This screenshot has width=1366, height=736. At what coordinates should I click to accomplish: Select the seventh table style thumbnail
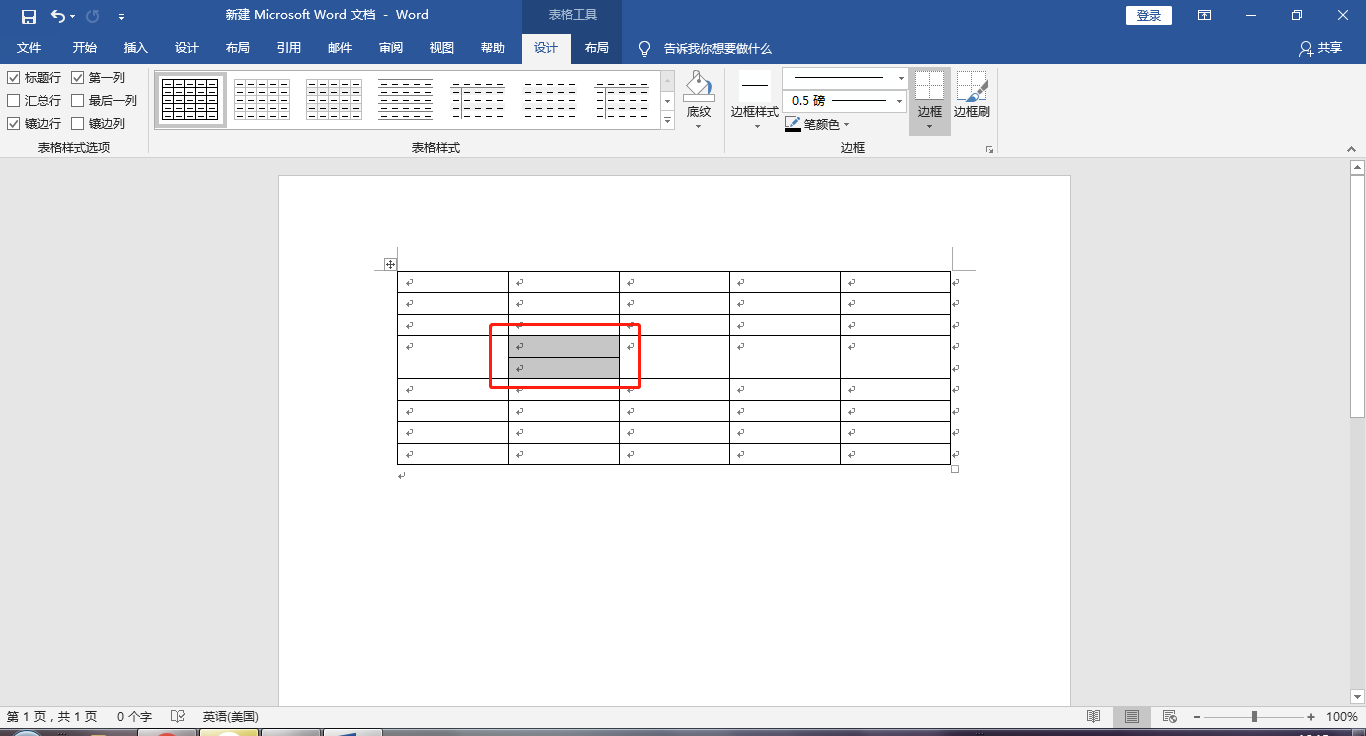point(622,100)
